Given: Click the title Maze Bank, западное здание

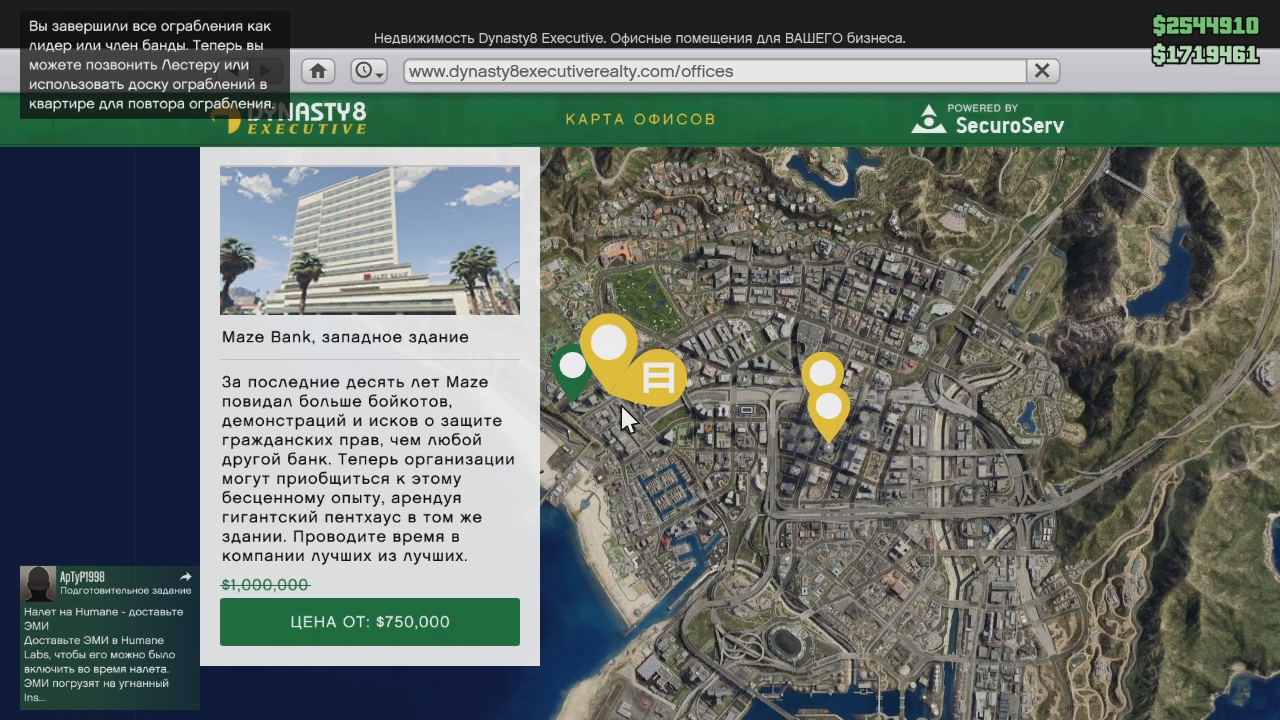Looking at the screenshot, I should click(x=345, y=337).
